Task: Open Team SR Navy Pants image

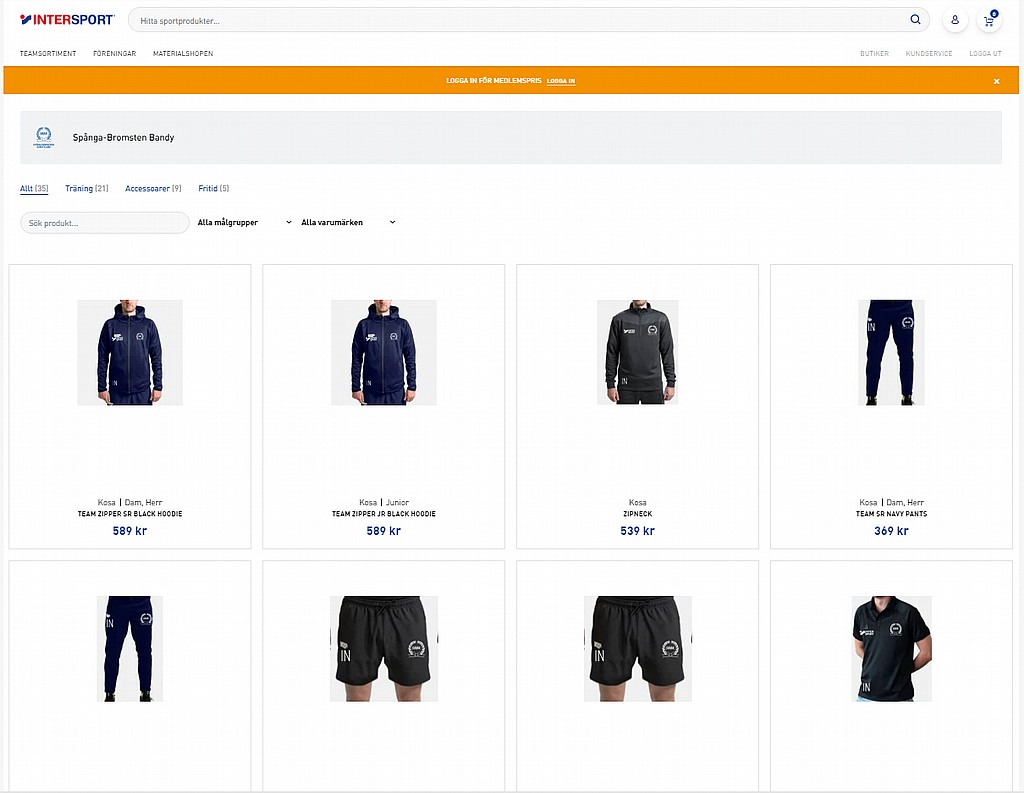Action: (891, 353)
